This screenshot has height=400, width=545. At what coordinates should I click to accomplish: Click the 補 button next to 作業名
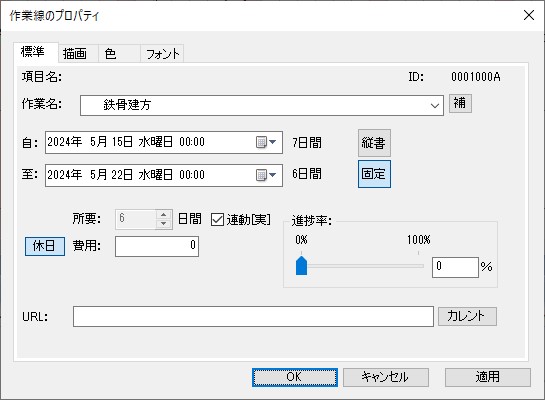pos(460,103)
